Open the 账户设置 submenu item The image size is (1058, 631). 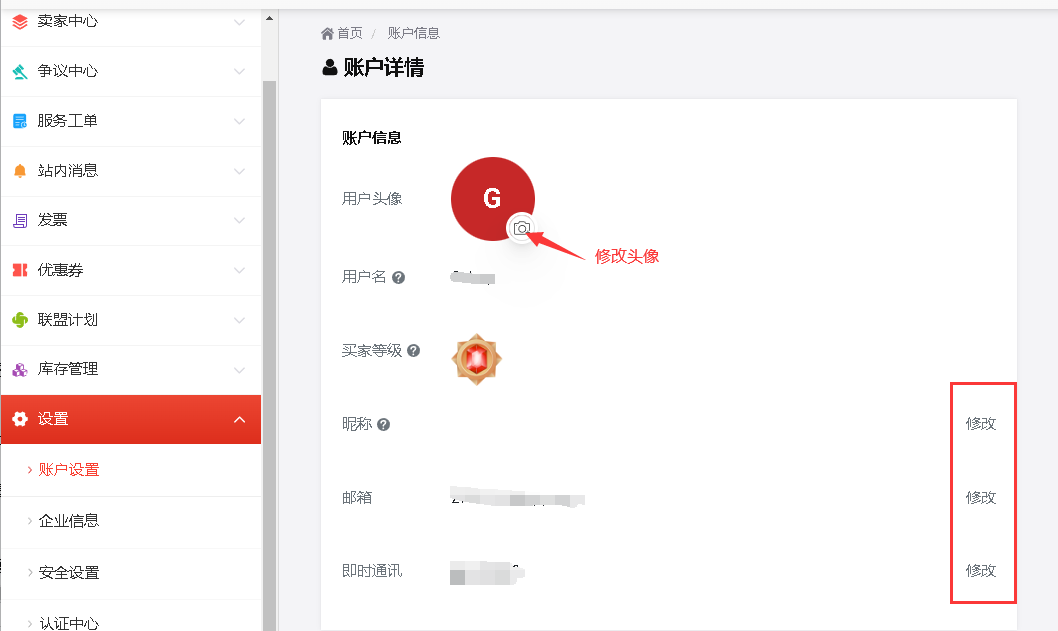click(69, 470)
